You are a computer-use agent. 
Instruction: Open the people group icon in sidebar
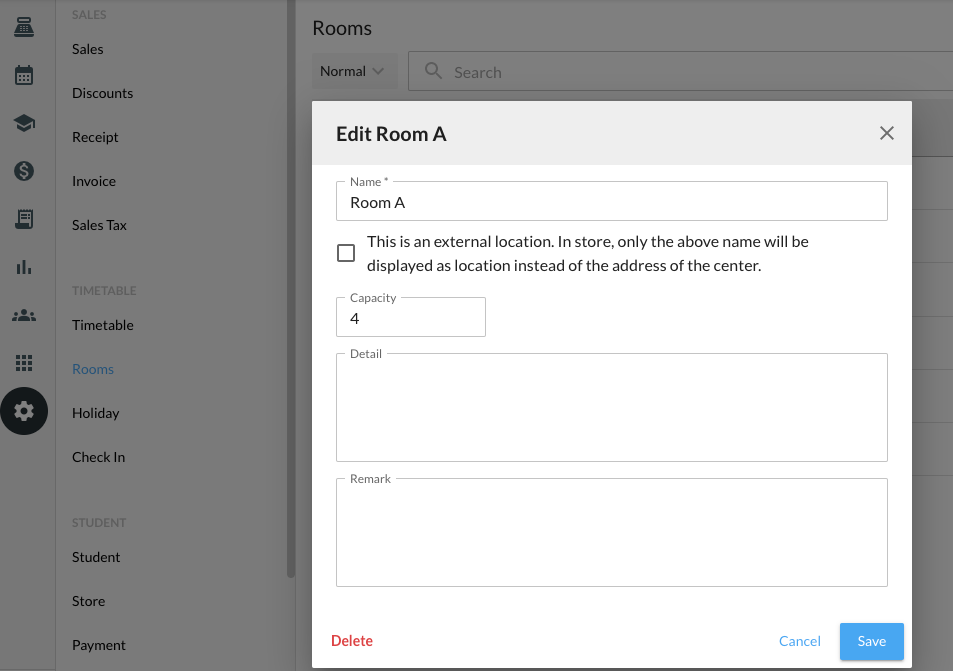[24, 315]
